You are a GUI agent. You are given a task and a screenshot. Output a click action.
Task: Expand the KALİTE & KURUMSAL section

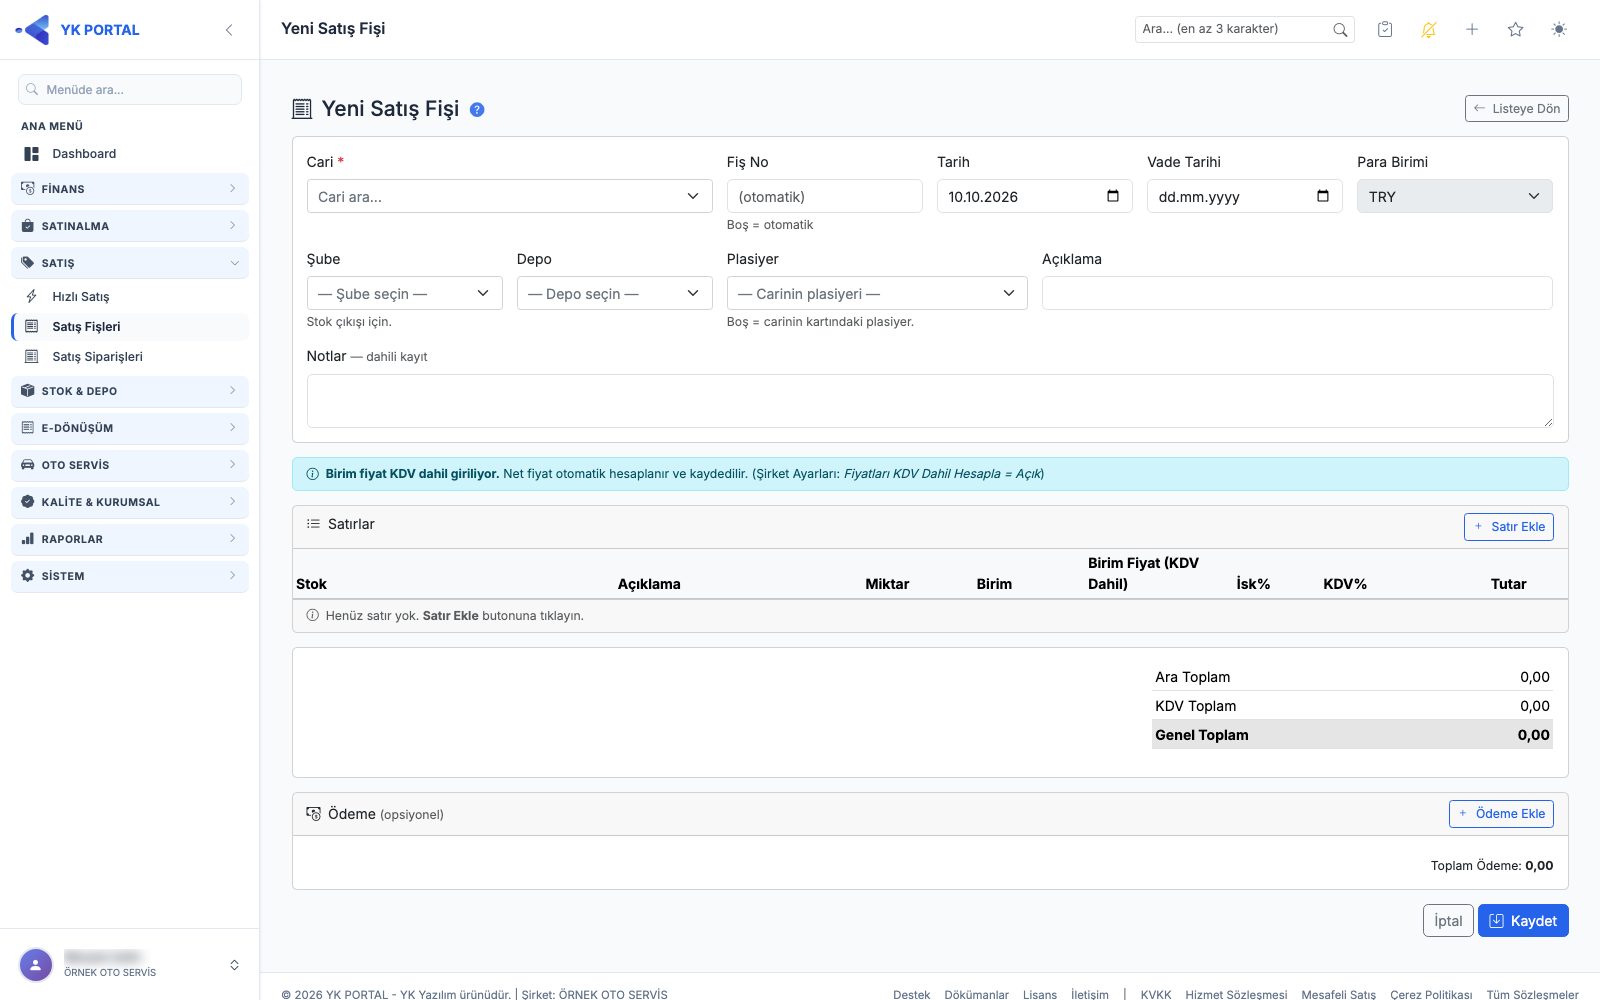(x=130, y=502)
